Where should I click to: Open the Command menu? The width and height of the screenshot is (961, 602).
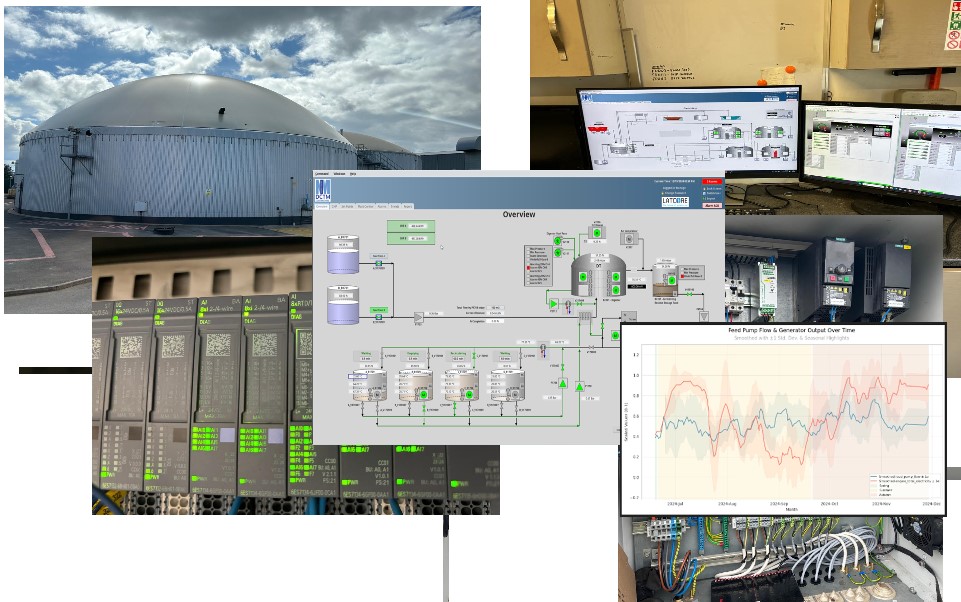pyautogui.click(x=322, y=174)
